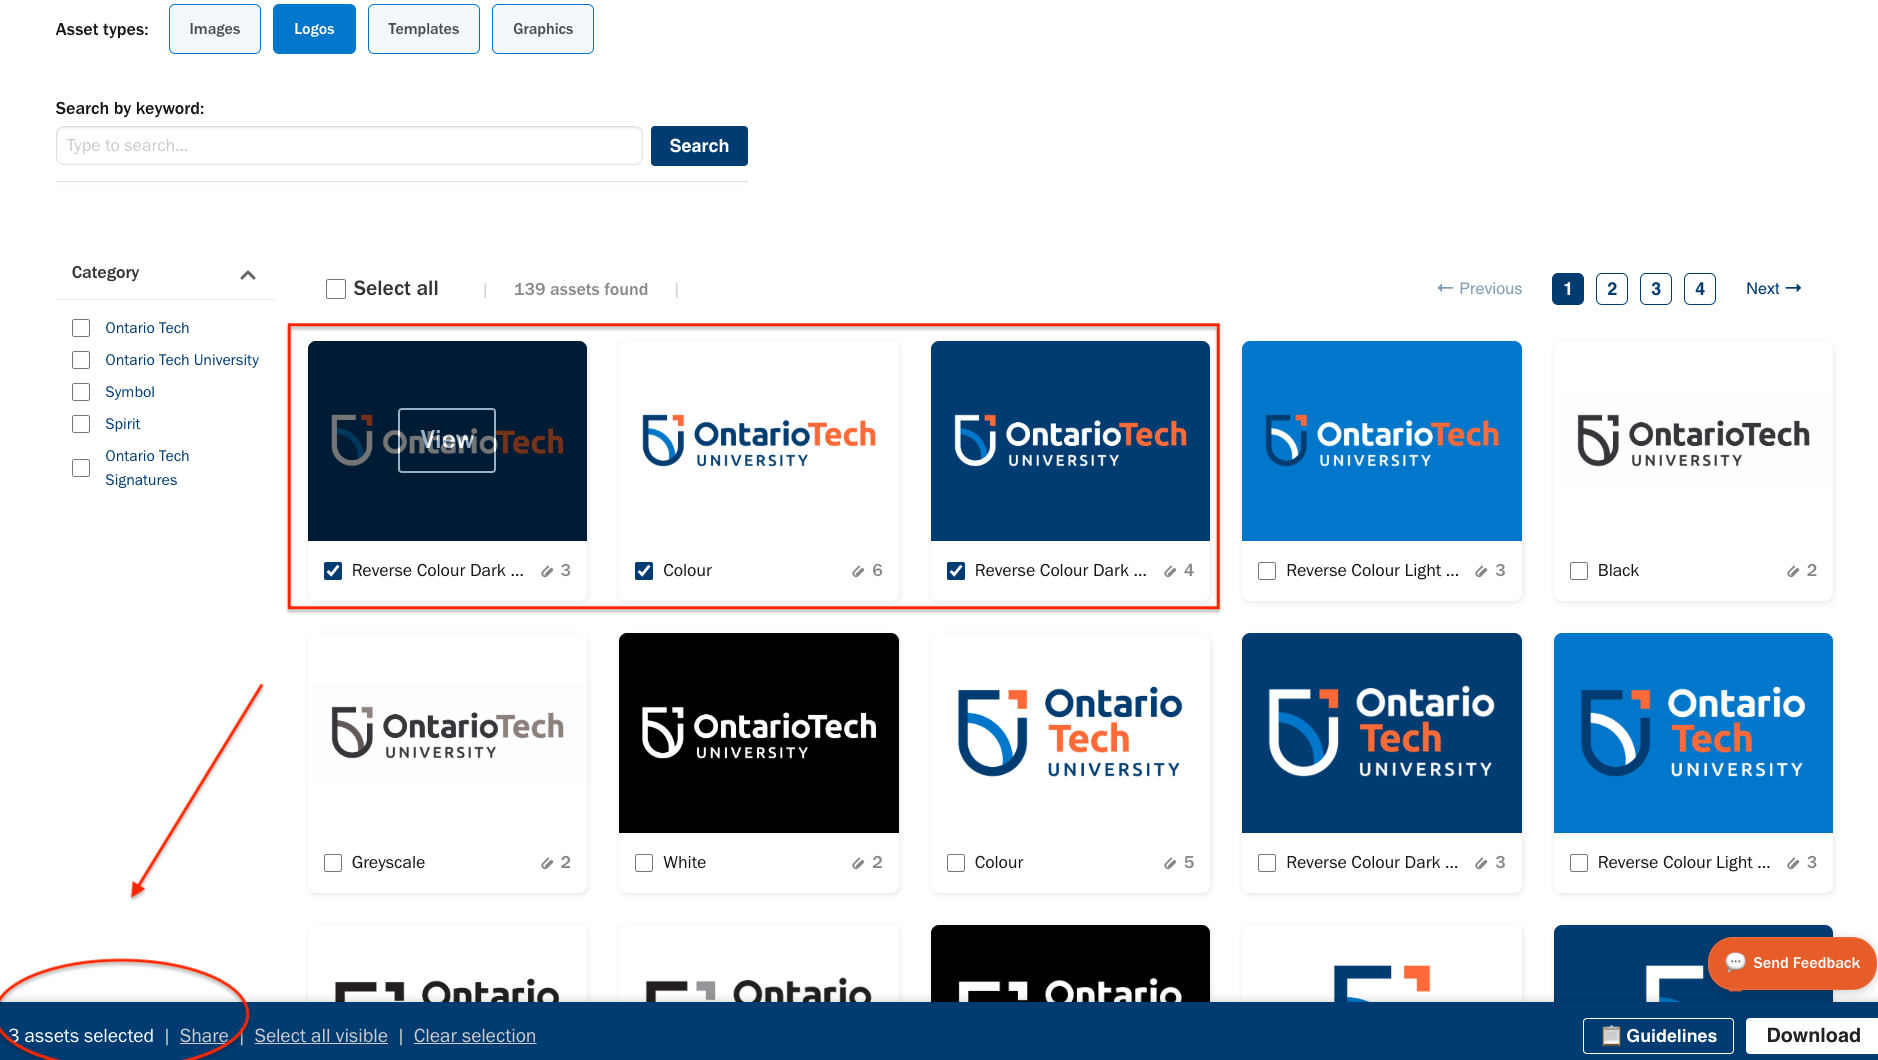Click the Send Feedback chat icon
The width and height of the screenshot is (1878, 1060).
[1735, 962]
